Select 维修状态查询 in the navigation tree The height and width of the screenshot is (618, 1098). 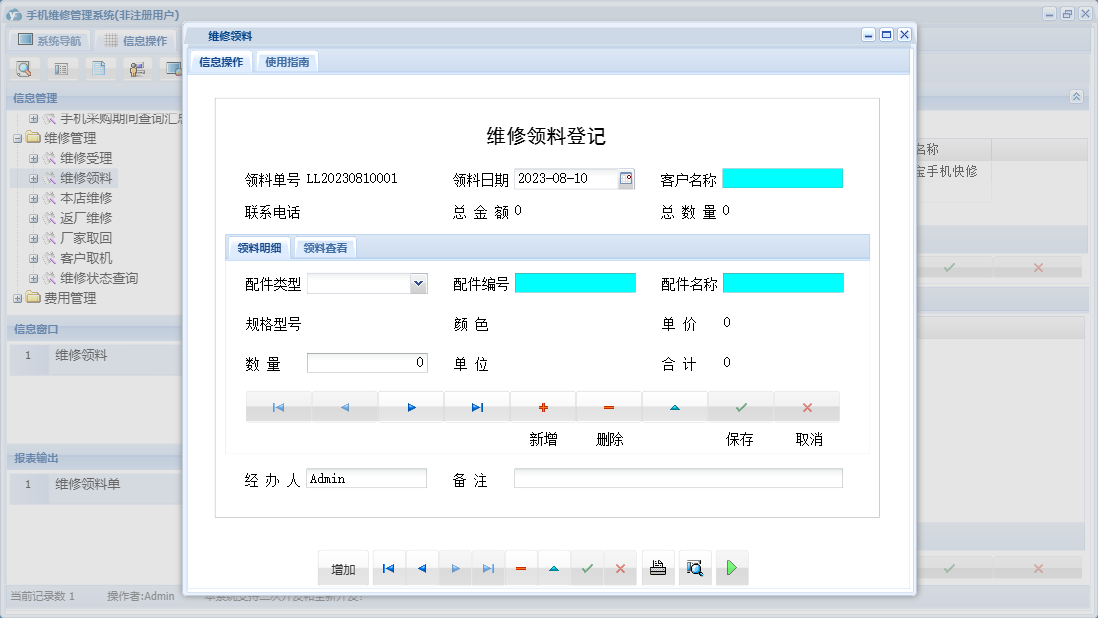click(x=97, y=277)
